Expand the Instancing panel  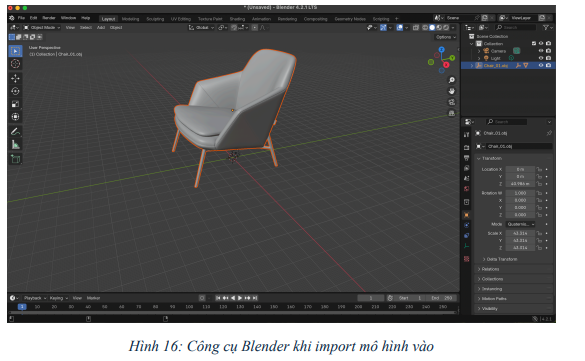[x=514, y=289]
